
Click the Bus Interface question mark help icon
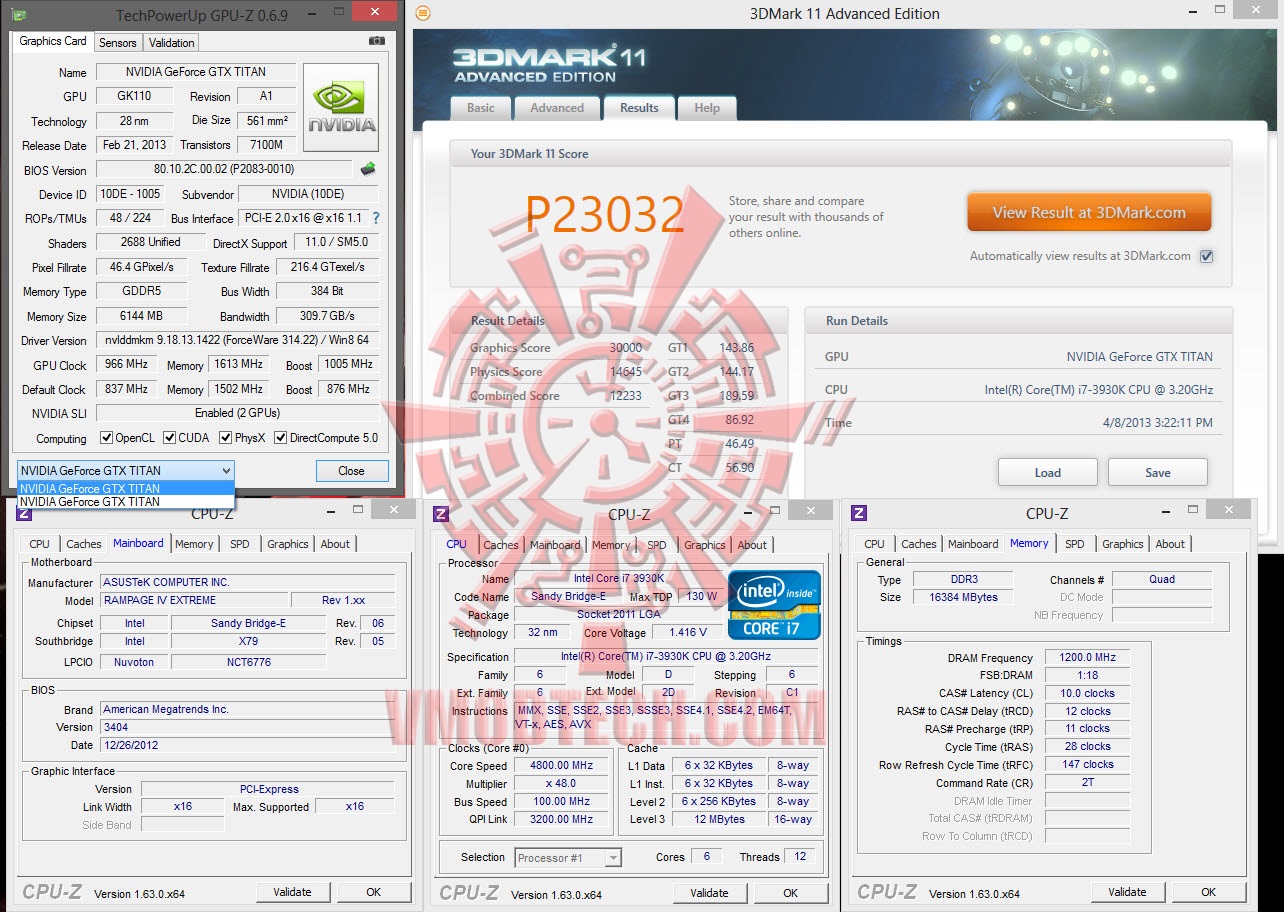(375, 218)
